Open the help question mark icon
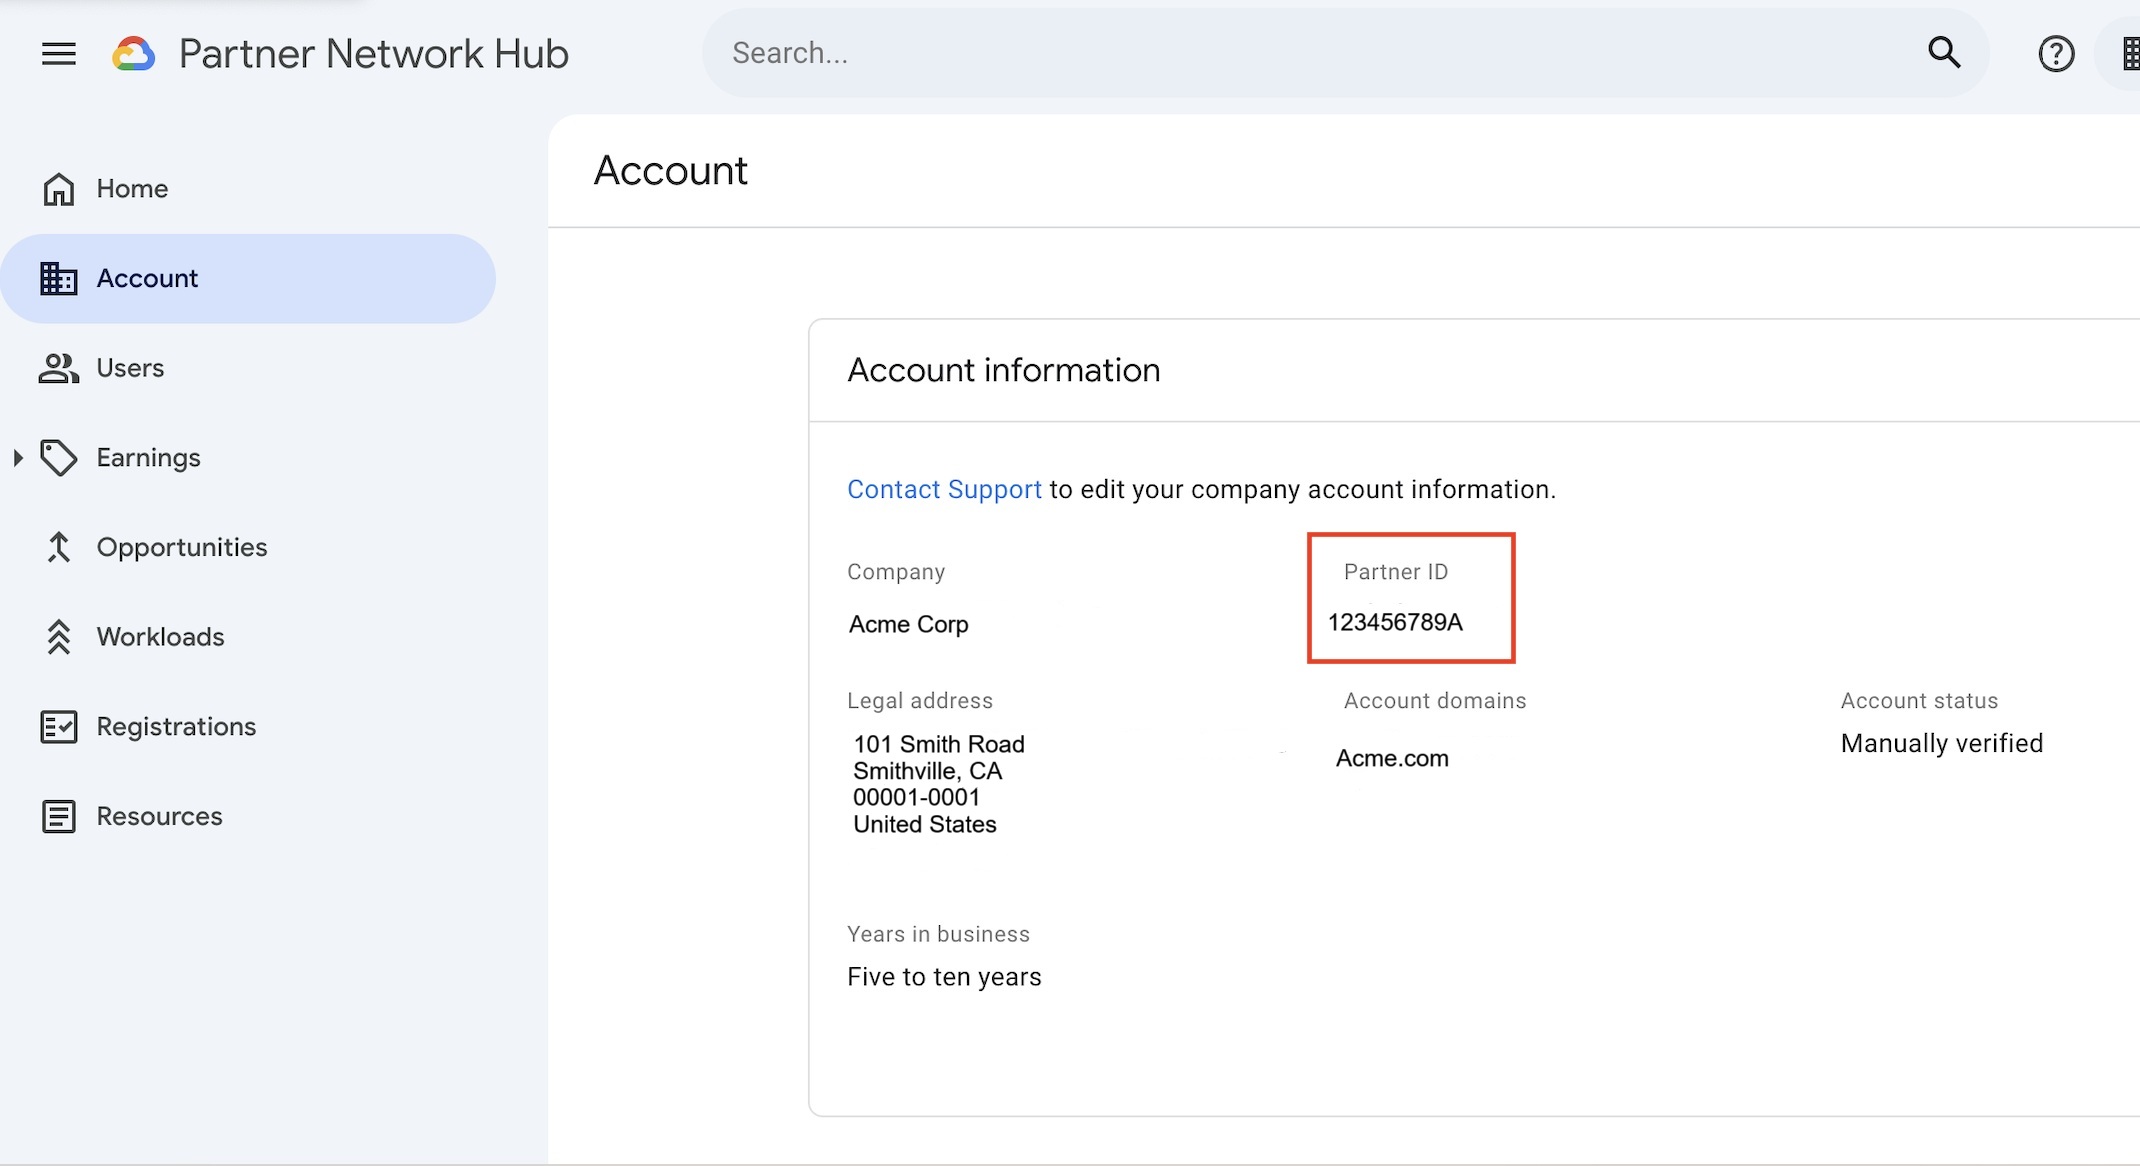This screenshot has width=2140, height=1166. (2056, 54)
